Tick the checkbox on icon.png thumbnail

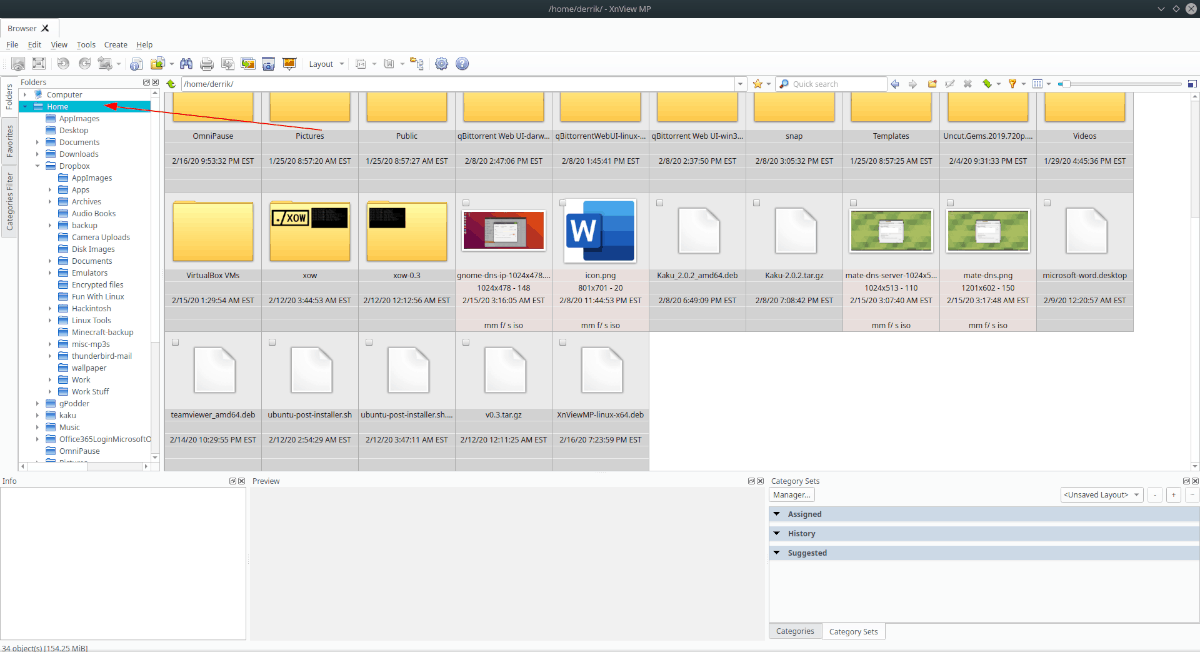click(x=562, y=202)
